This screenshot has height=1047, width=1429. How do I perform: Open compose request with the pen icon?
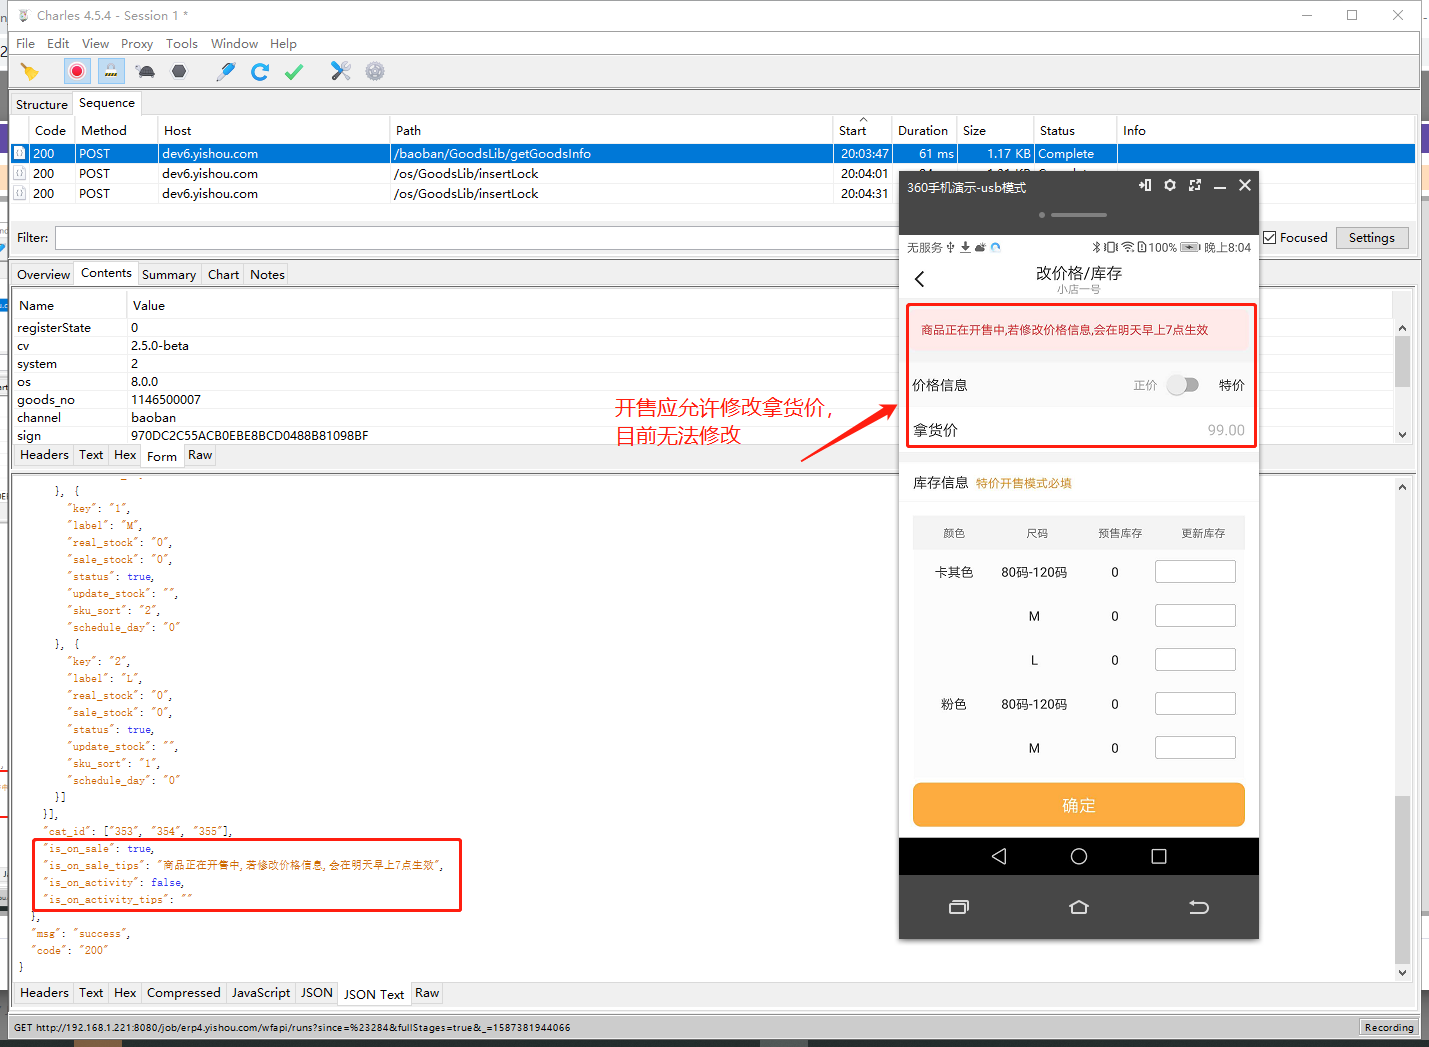pos(226,71)
